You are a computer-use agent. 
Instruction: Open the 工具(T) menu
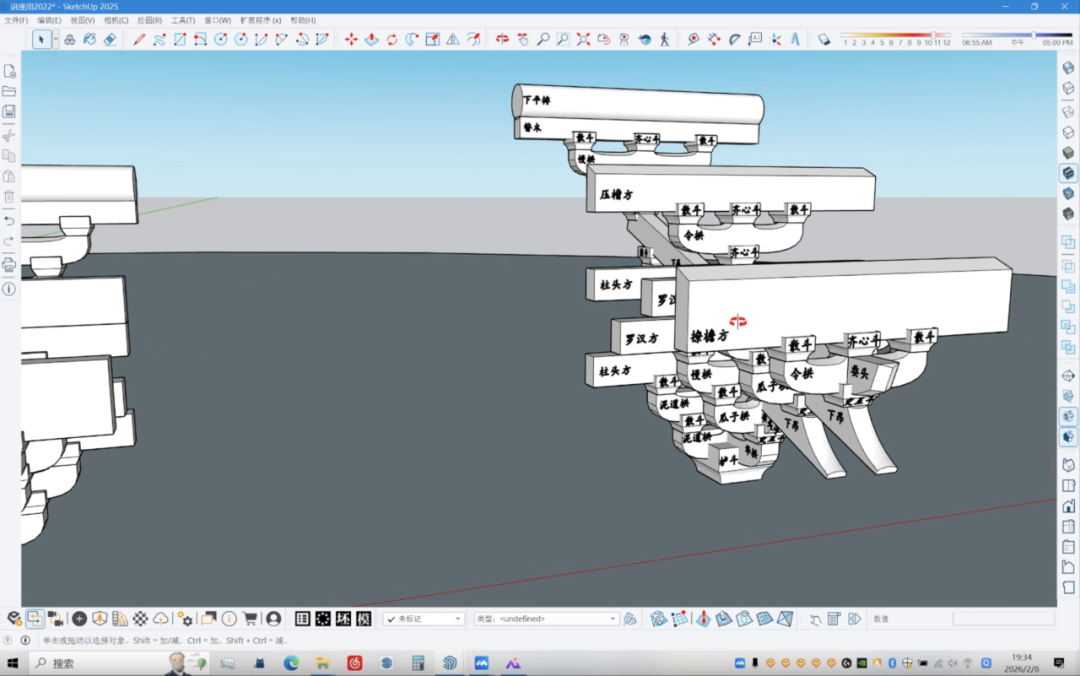click(x=183, y=21)
